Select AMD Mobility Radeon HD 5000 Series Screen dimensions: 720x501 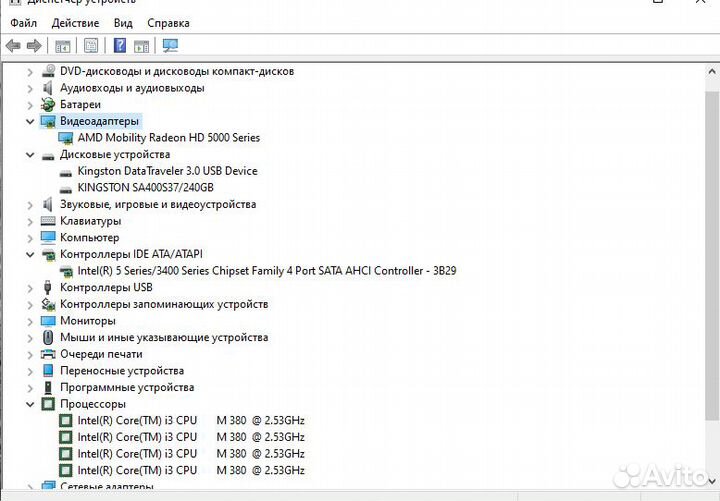(169, 138)
